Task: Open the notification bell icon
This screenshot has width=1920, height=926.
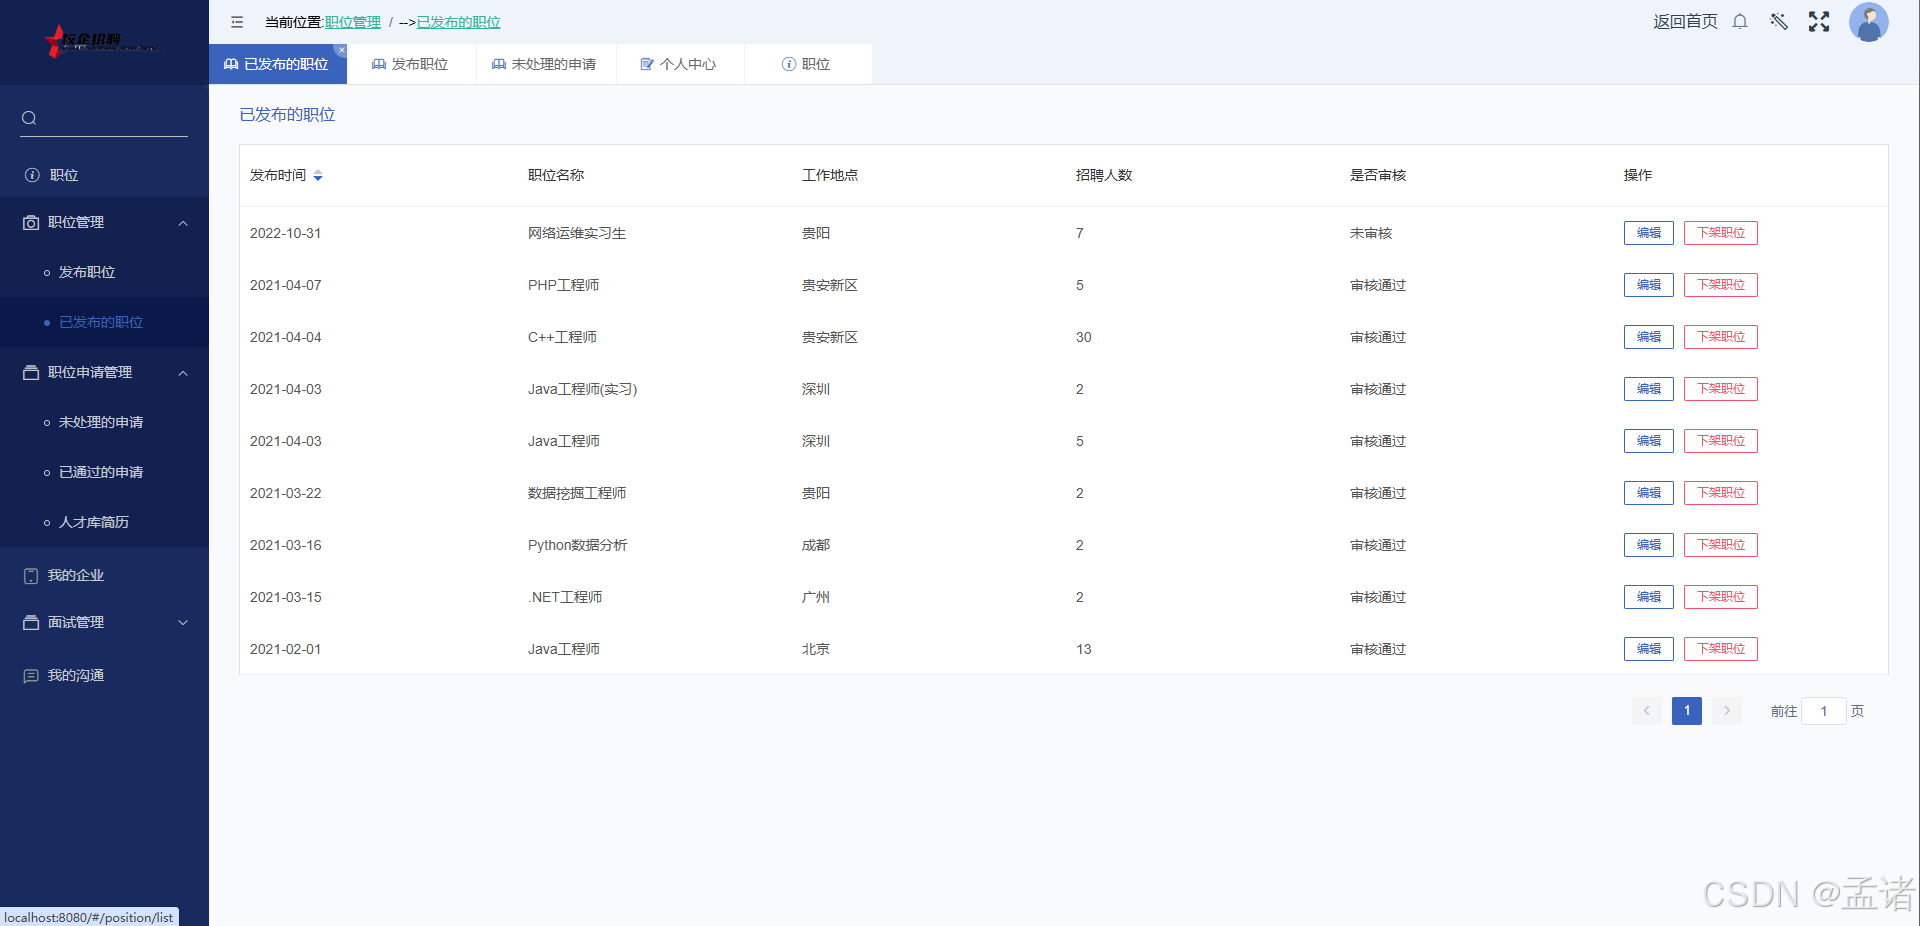Action: 1740,22
